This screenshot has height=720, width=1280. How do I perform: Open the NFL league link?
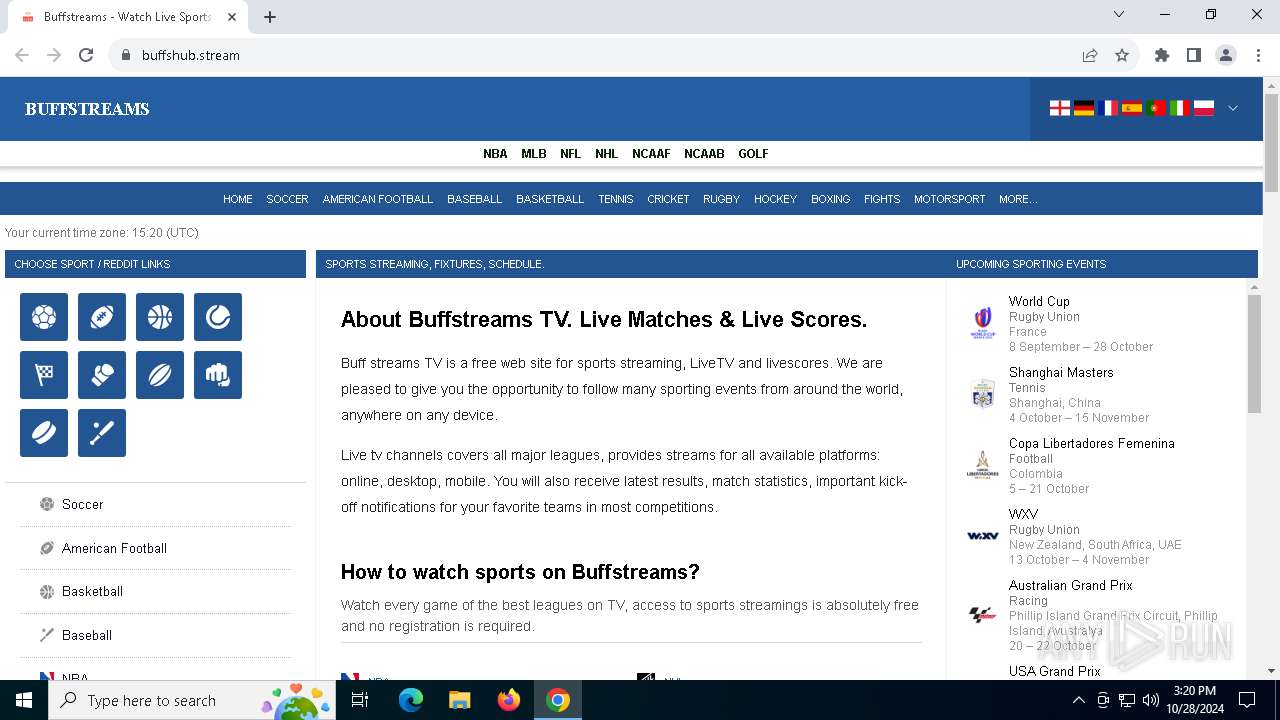[571, 154]
